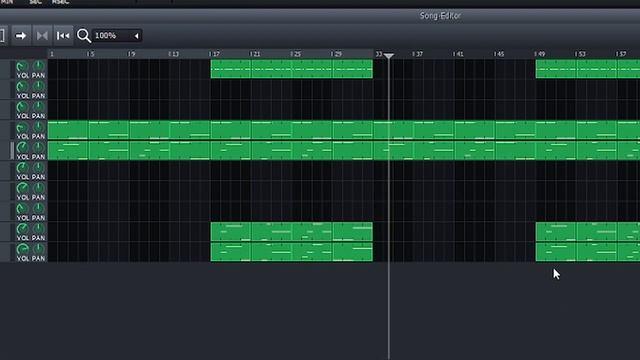
Task: Select fourth track's clip starting at bar 37
Action: (x=434, y=130)
